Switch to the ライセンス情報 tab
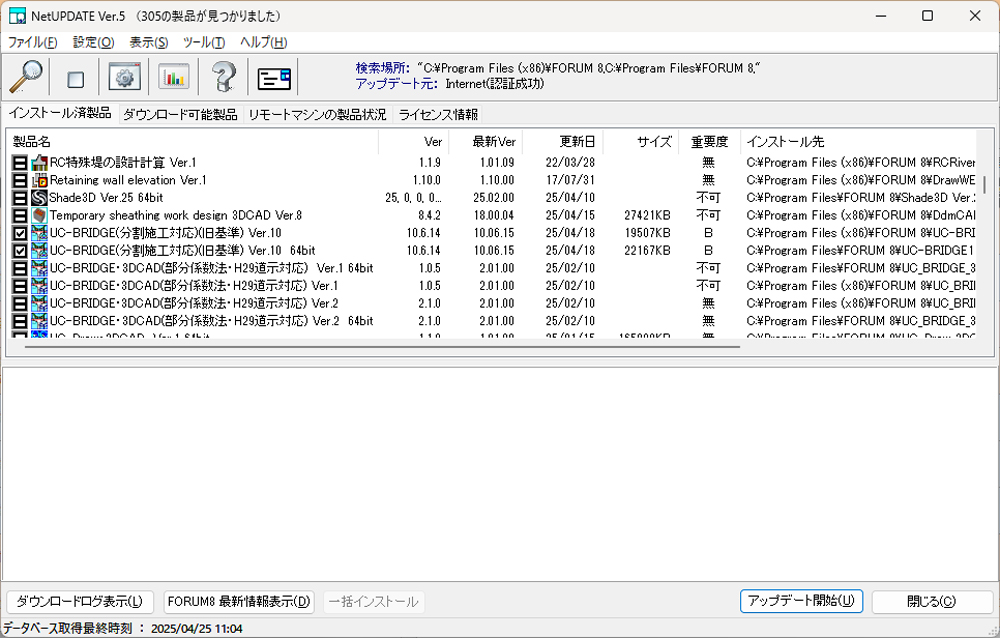This screenshot has width=1000, height=638. point(438,115)
